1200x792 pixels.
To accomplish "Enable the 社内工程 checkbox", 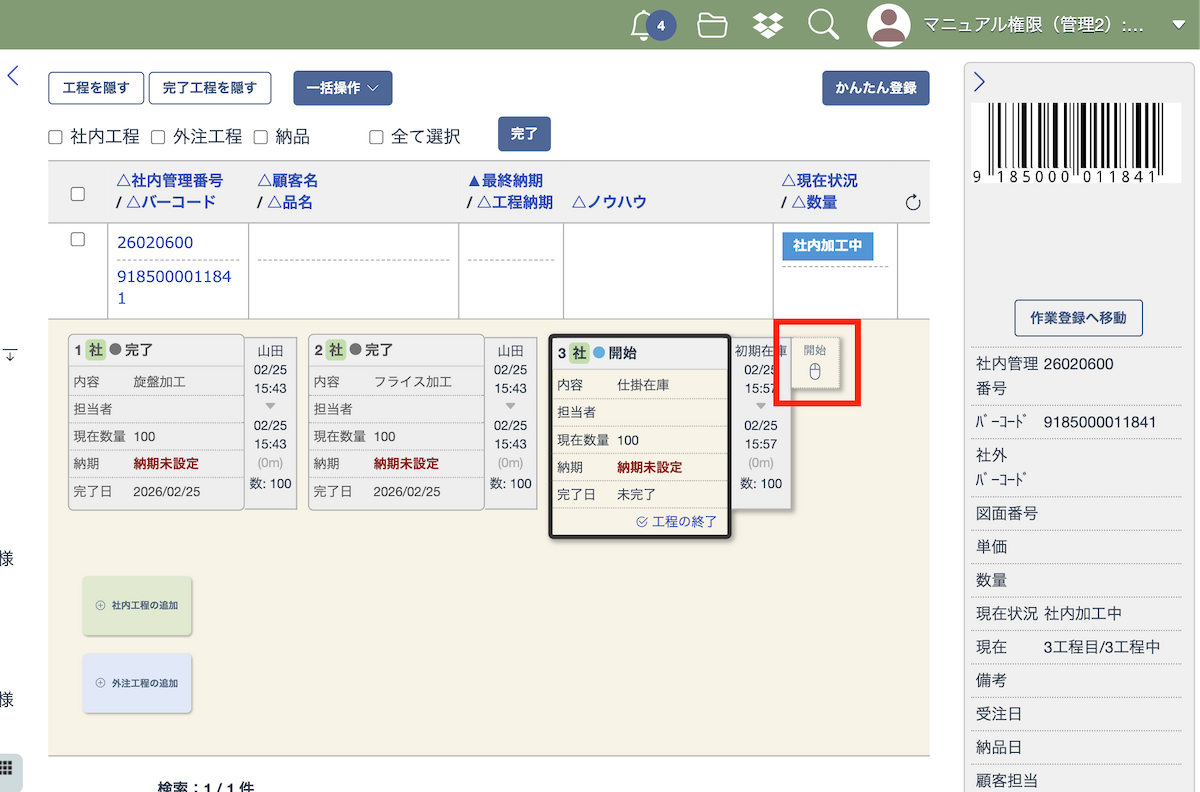I will coord(56,137).
